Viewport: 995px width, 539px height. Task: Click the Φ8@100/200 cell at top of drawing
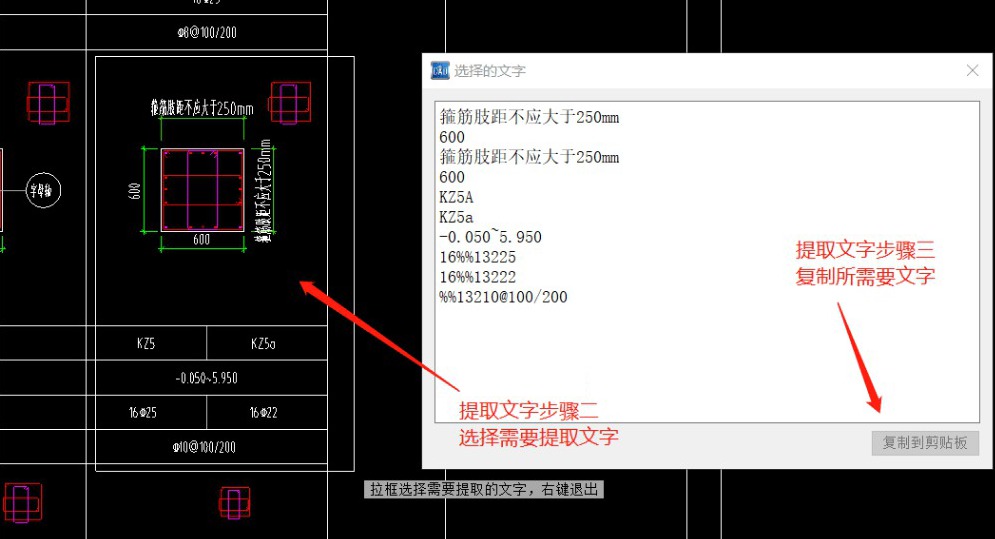pos(207,32)
